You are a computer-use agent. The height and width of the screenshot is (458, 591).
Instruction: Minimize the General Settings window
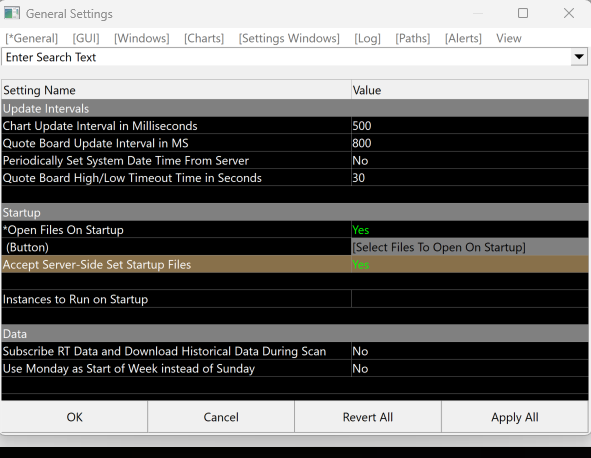click(x=478, y=14)
